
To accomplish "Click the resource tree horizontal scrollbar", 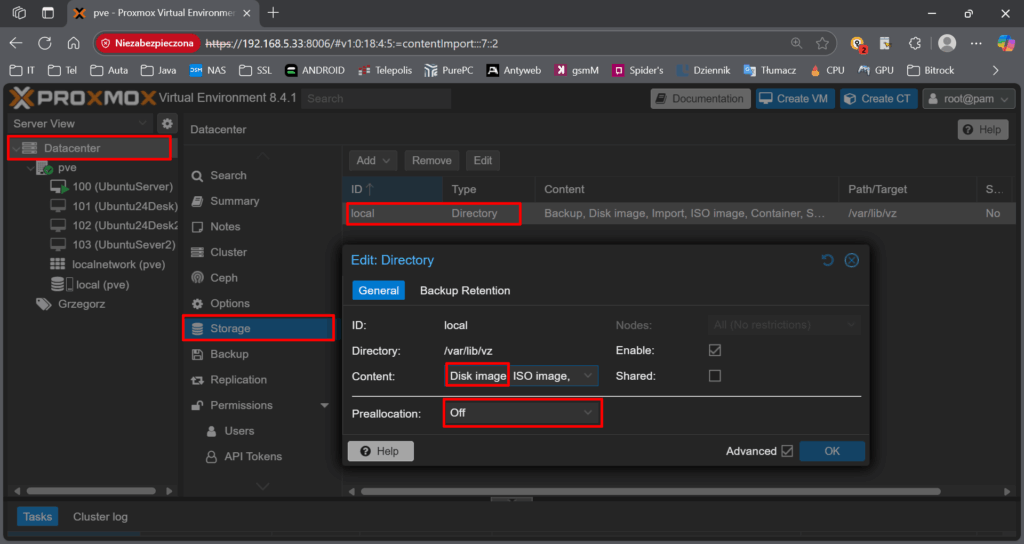I will tap(91, 490).
